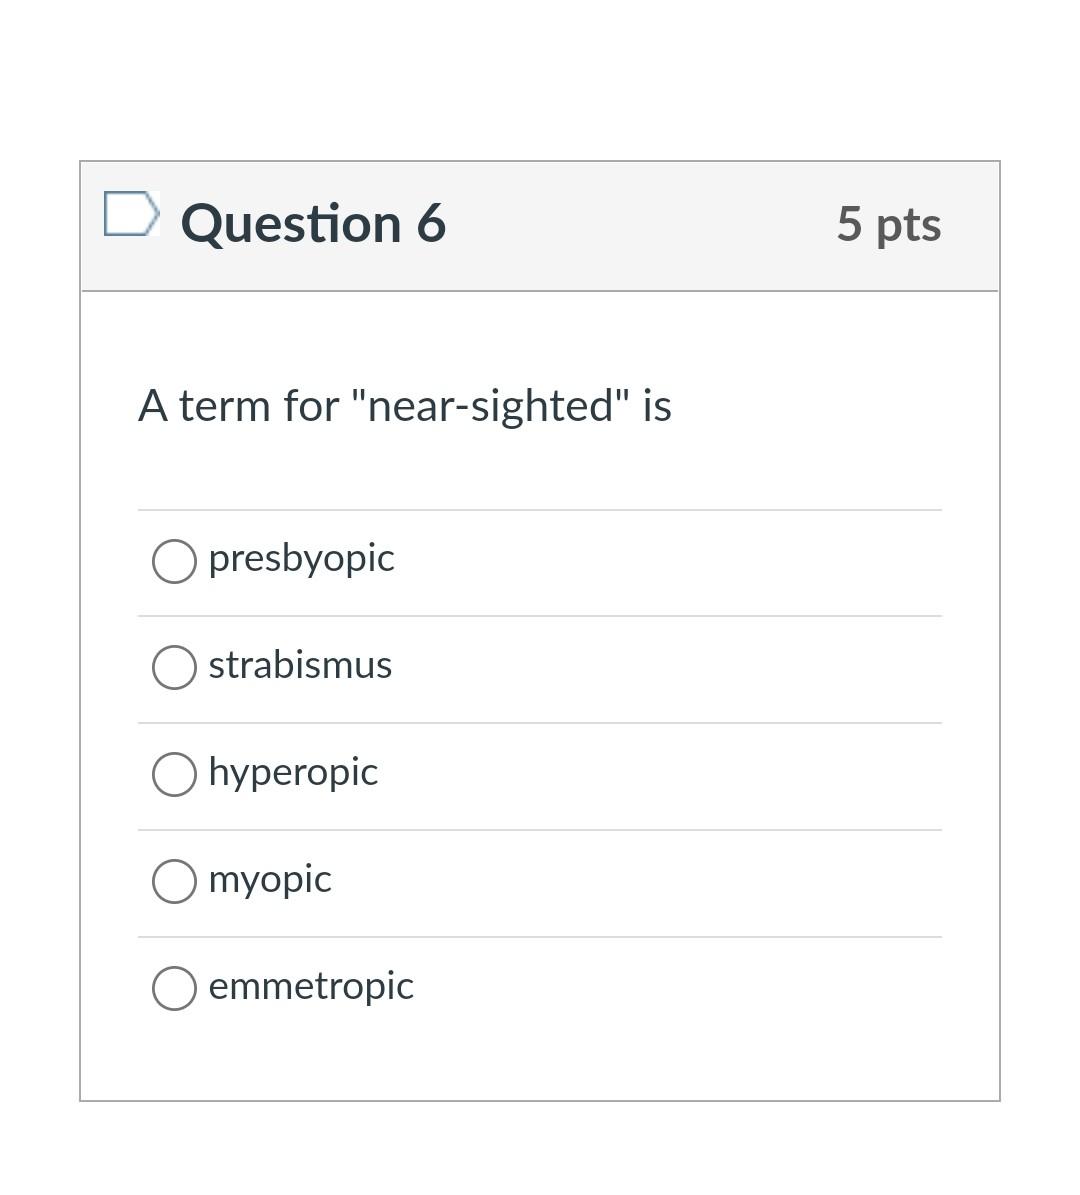Pick the myopic radio button

[175, 882]
